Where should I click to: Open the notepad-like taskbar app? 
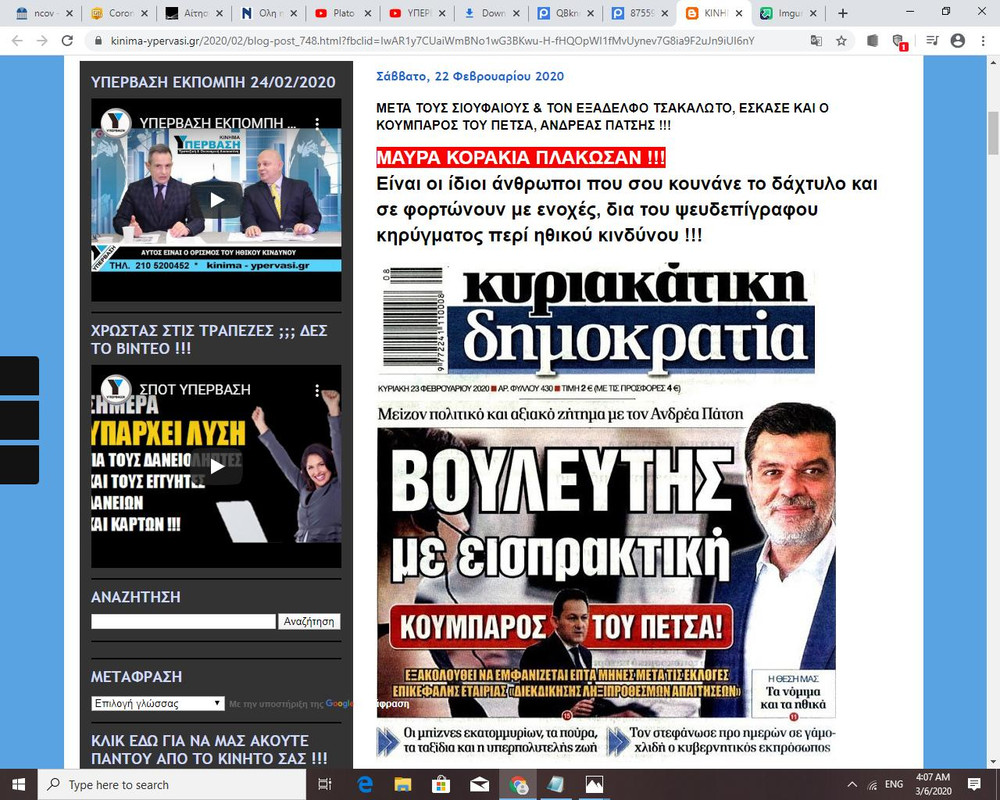coord(555,784)
